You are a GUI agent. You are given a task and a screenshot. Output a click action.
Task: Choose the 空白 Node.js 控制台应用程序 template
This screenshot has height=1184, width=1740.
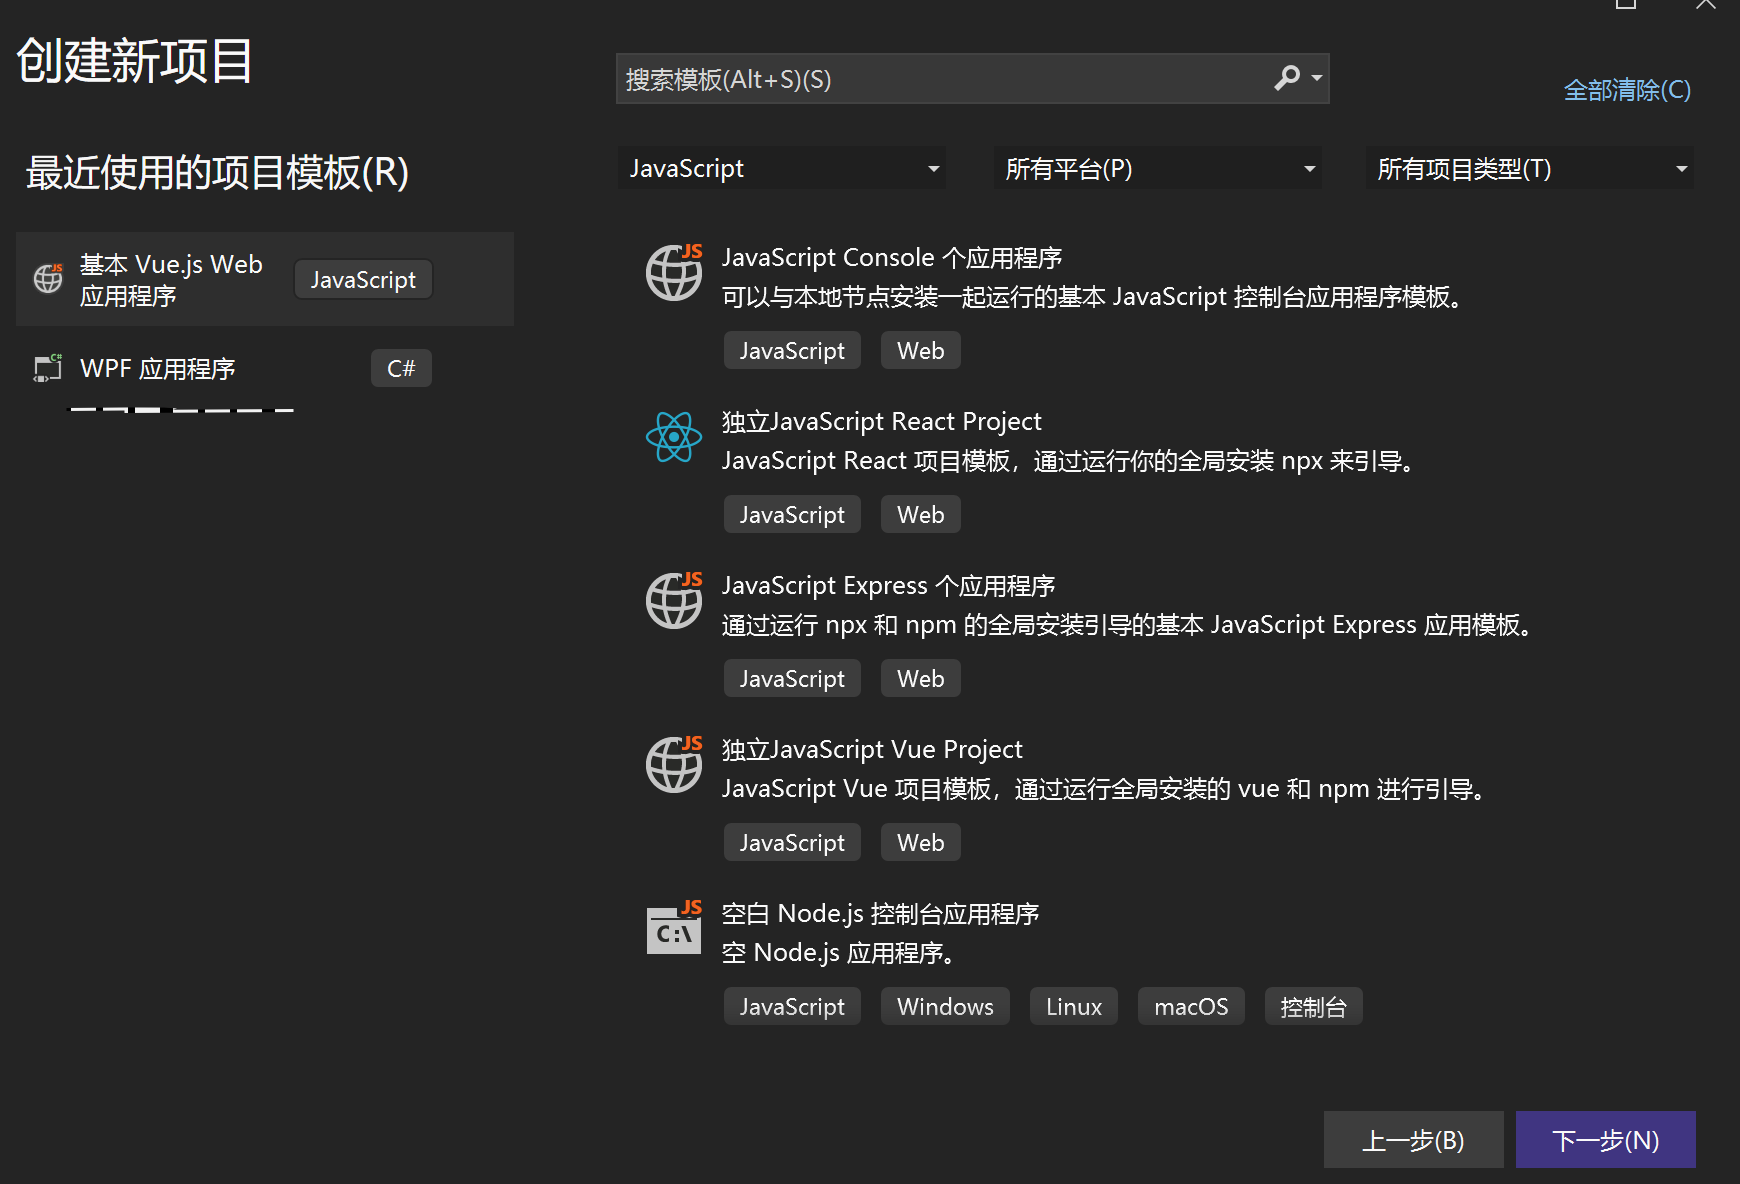(x=880, y=914)
